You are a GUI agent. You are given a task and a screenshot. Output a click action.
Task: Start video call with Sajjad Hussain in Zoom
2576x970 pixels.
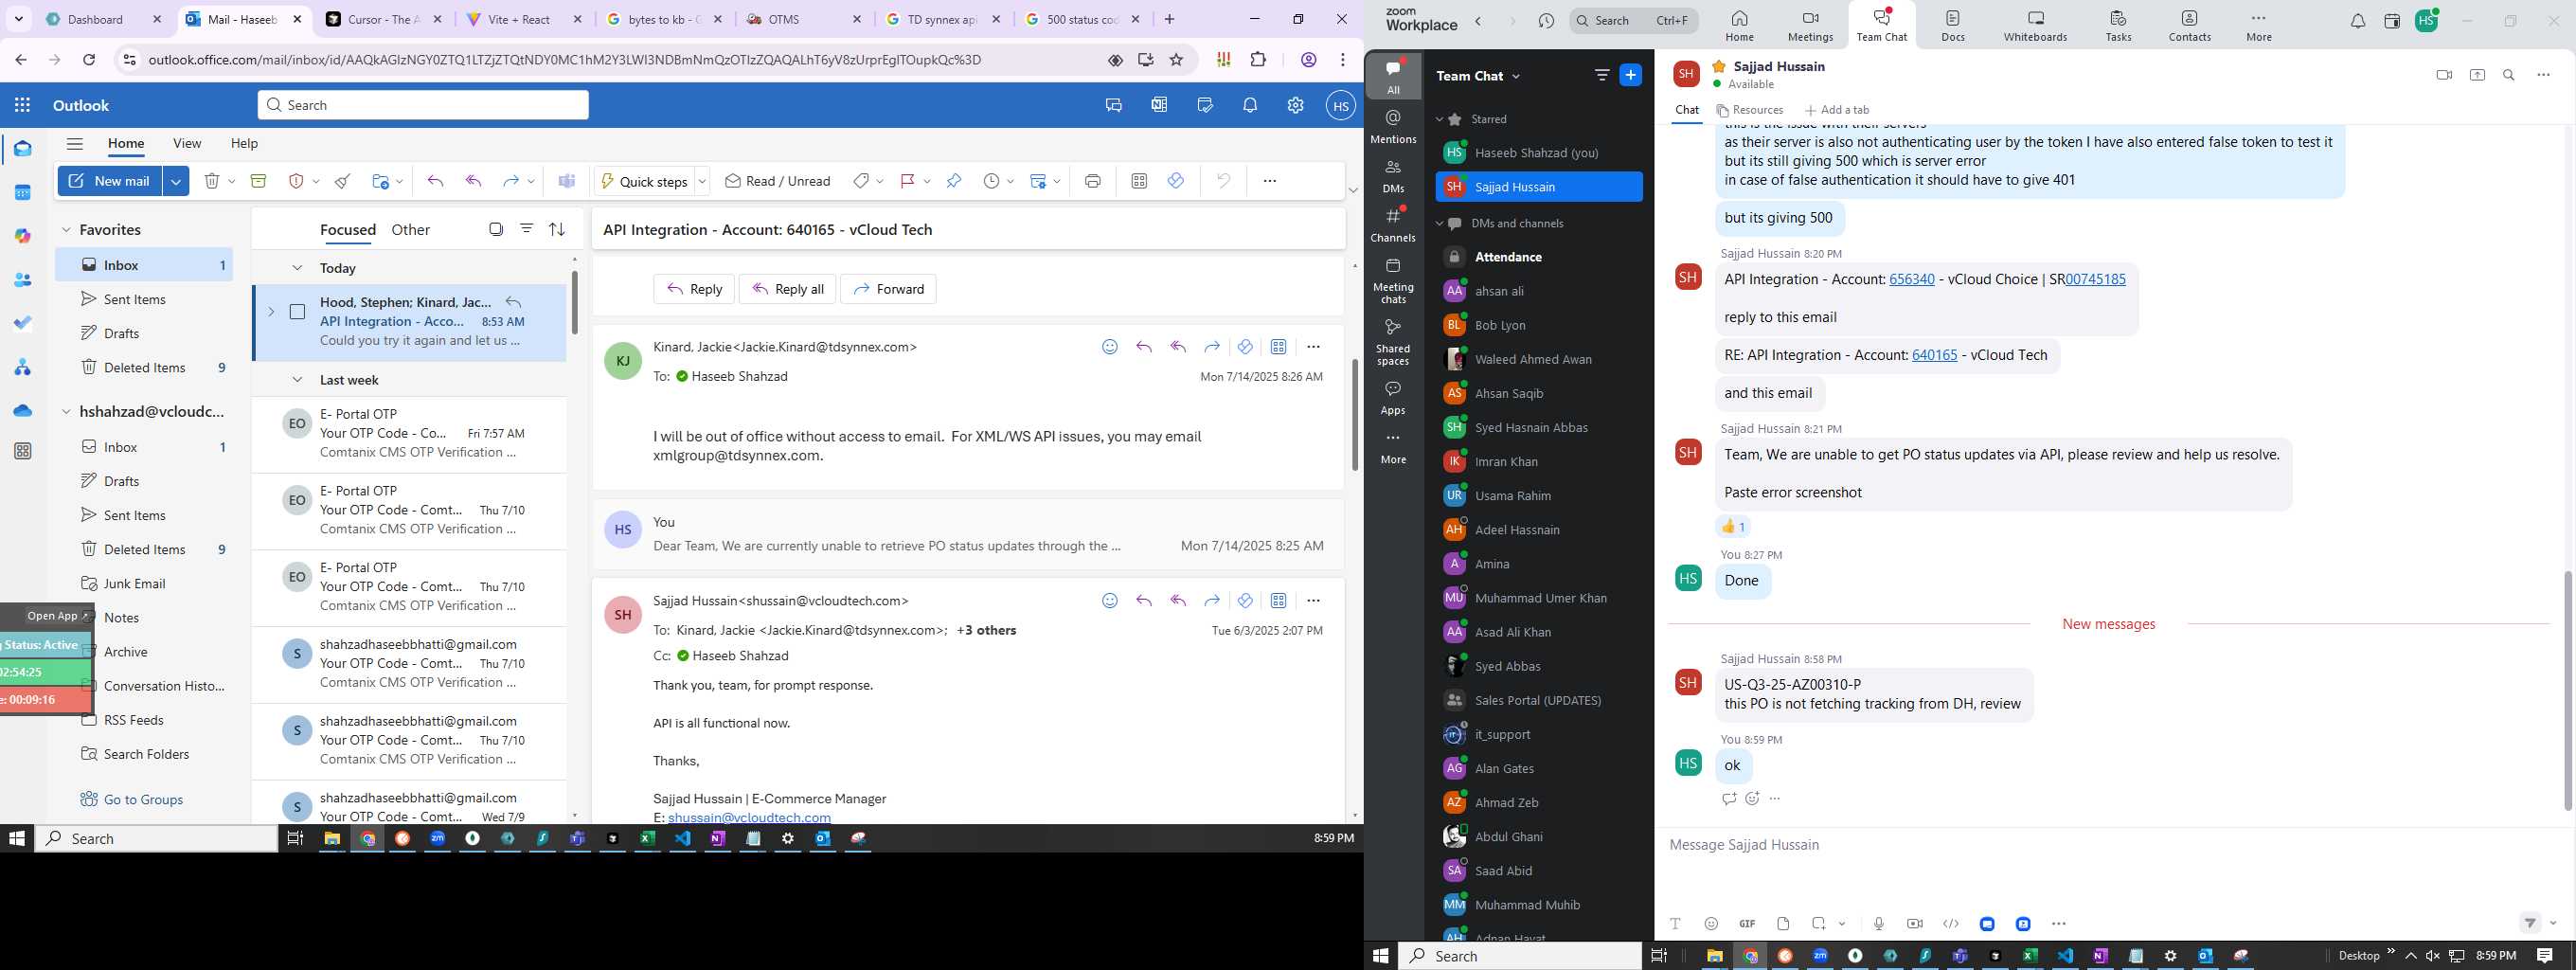pyautogui.click(x=2445, y=75)
